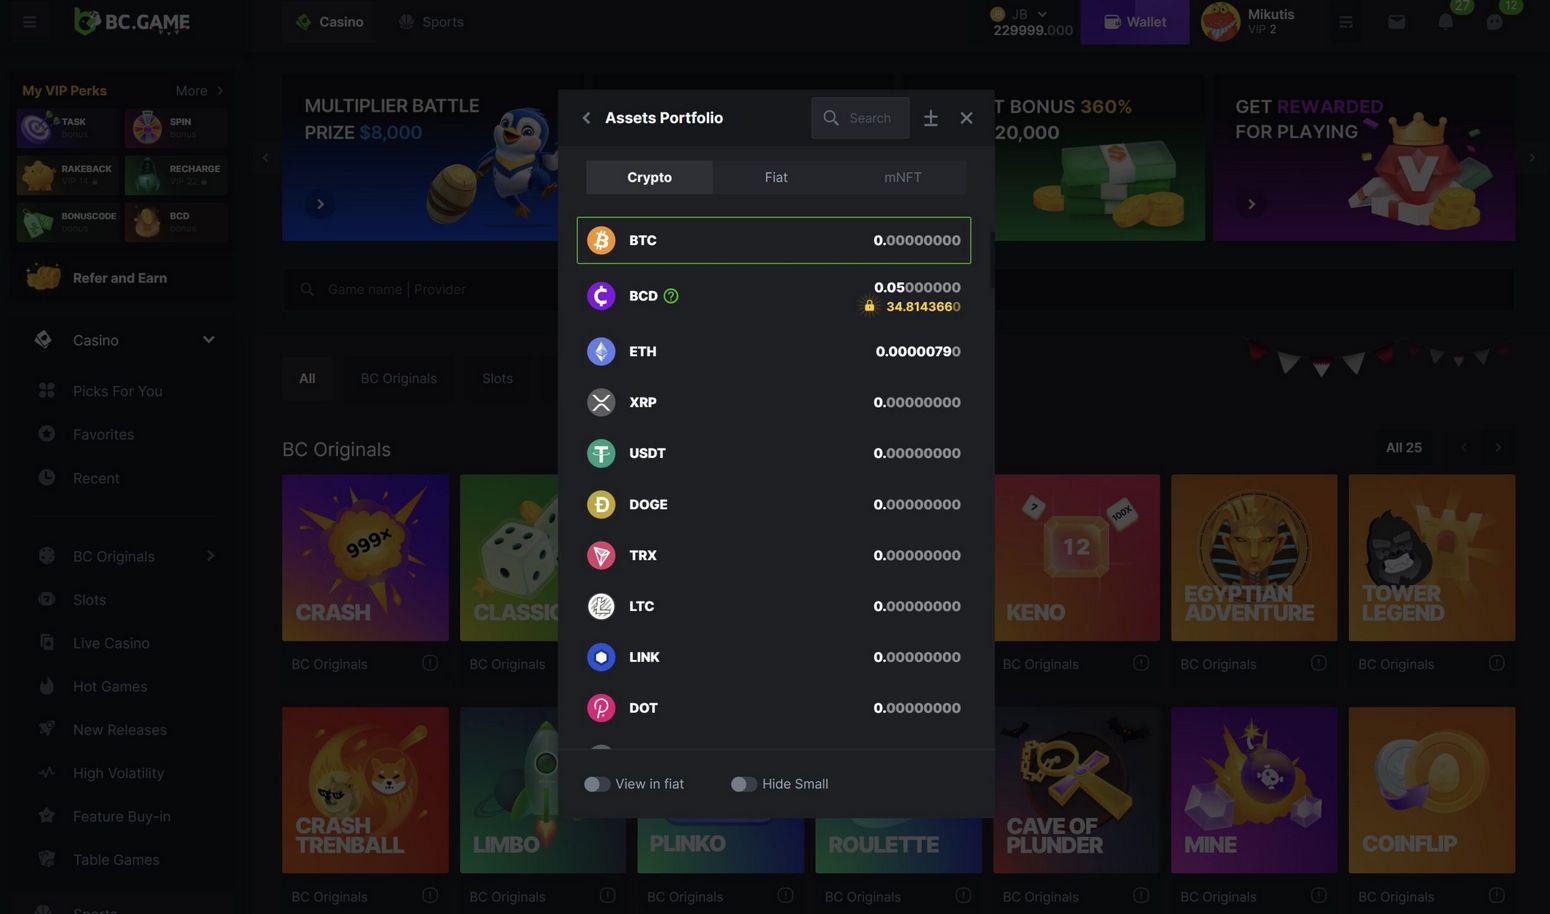Advance the Multiplier Battle banner arrow

tap(320, 204)
